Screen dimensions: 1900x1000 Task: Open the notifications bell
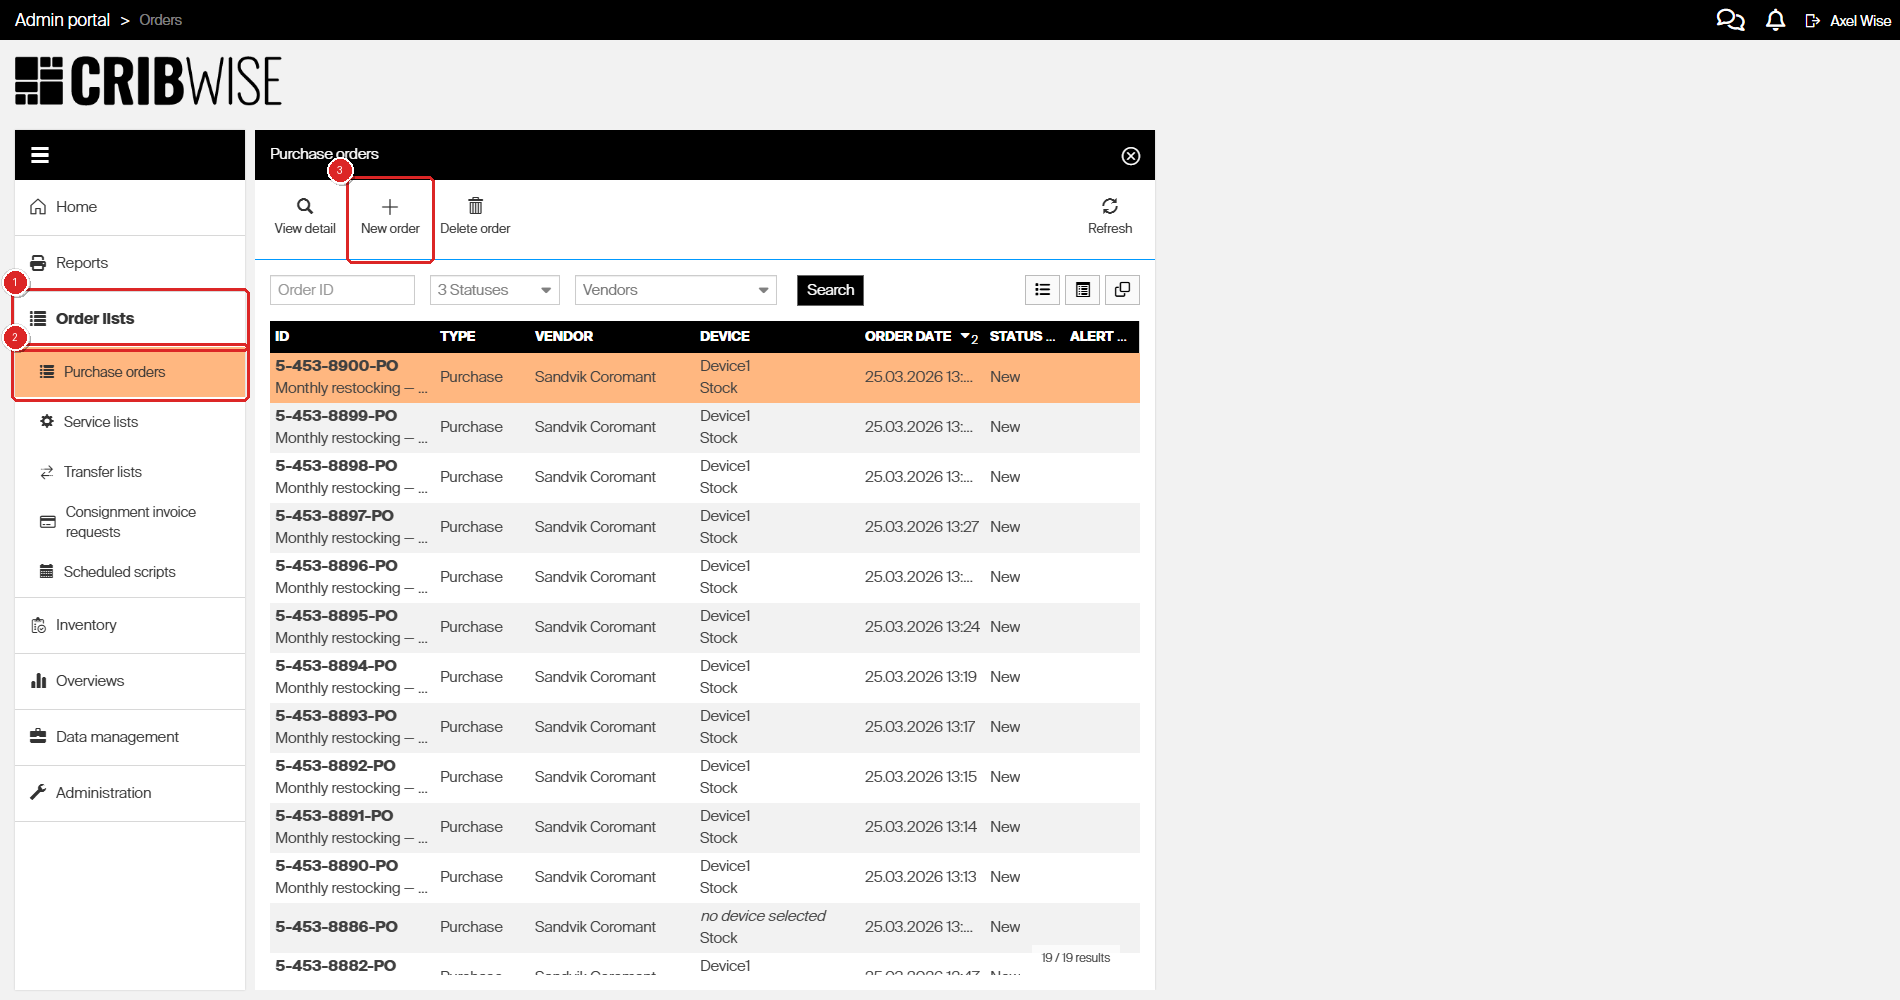click(x=1775, y=20)
